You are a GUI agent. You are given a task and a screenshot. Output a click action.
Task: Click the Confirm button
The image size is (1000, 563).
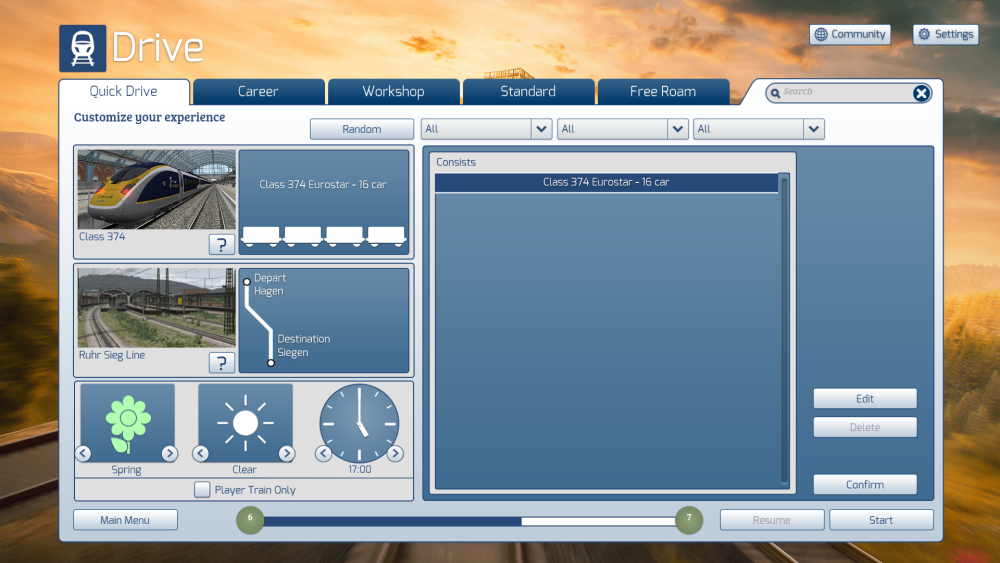865,485
